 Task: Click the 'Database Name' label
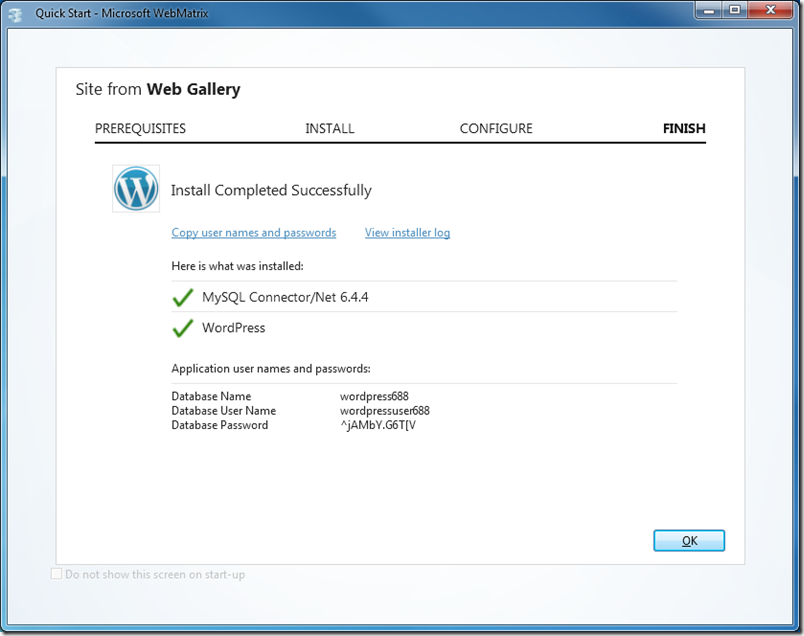[x=211, y=396]
